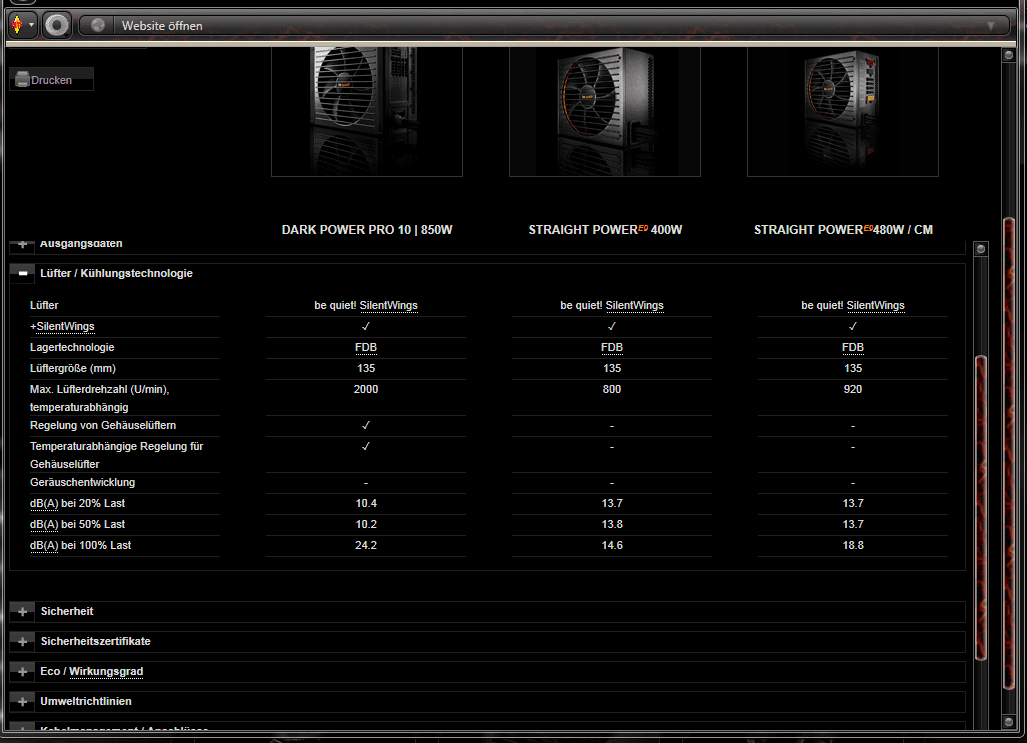Click FDB term in Dark Power Pro column
The image size is (1027, 743).
coord(366,347)
